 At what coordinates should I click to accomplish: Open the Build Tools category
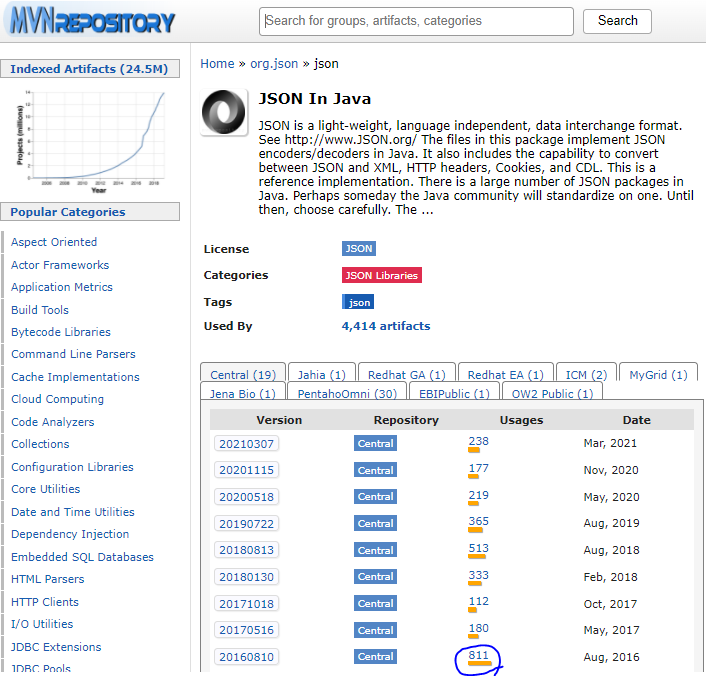pos(40,310)
